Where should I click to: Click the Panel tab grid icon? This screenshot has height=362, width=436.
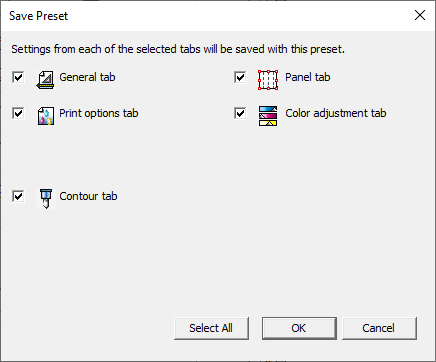click(268, 80)
